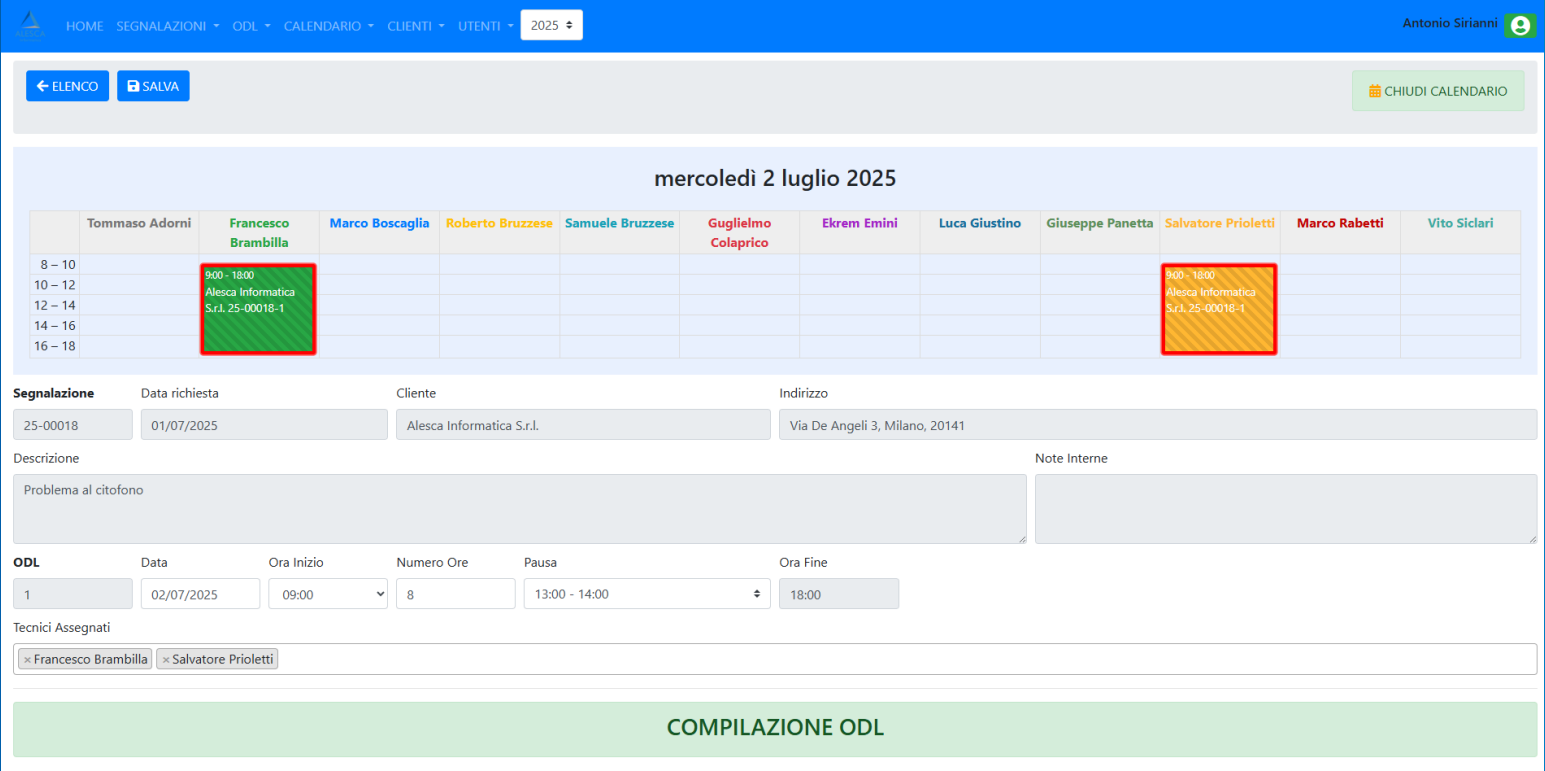Open the Pausa 13:00 - 14:00 dropdown
Image resolution: width=1545 pixels, height=771 pixels.
[x=646, y=594]
